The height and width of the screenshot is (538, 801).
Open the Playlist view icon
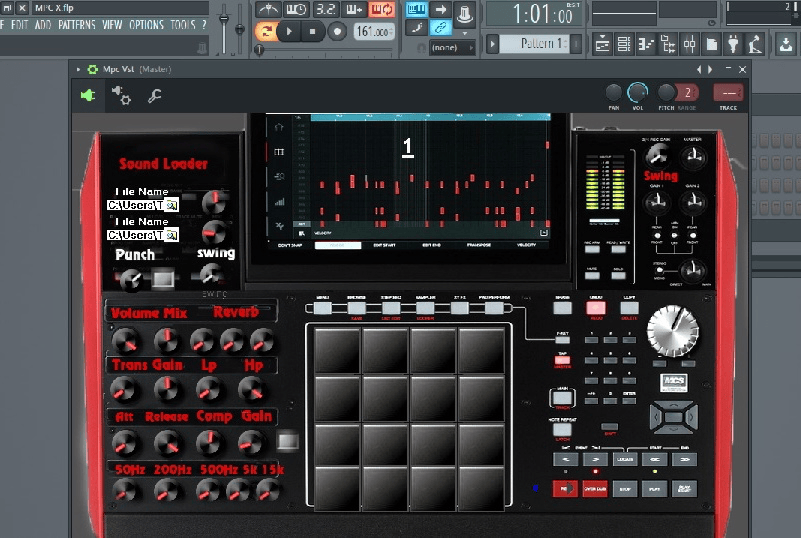602,44
